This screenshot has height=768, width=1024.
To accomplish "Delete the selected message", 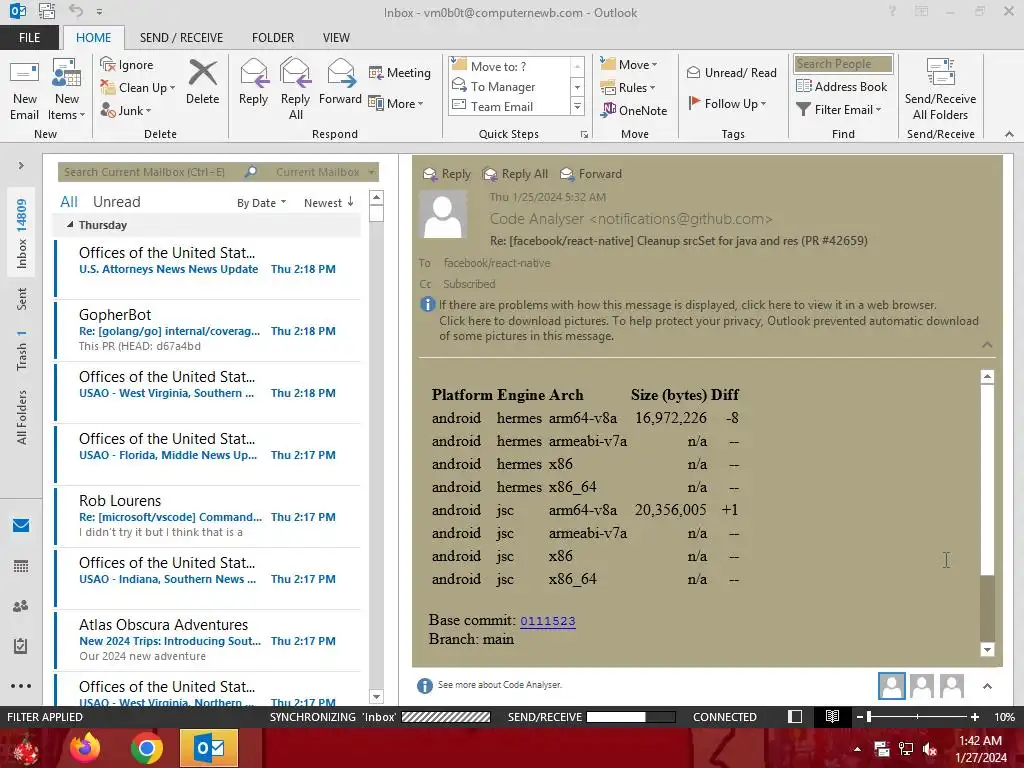I will 202,82.
